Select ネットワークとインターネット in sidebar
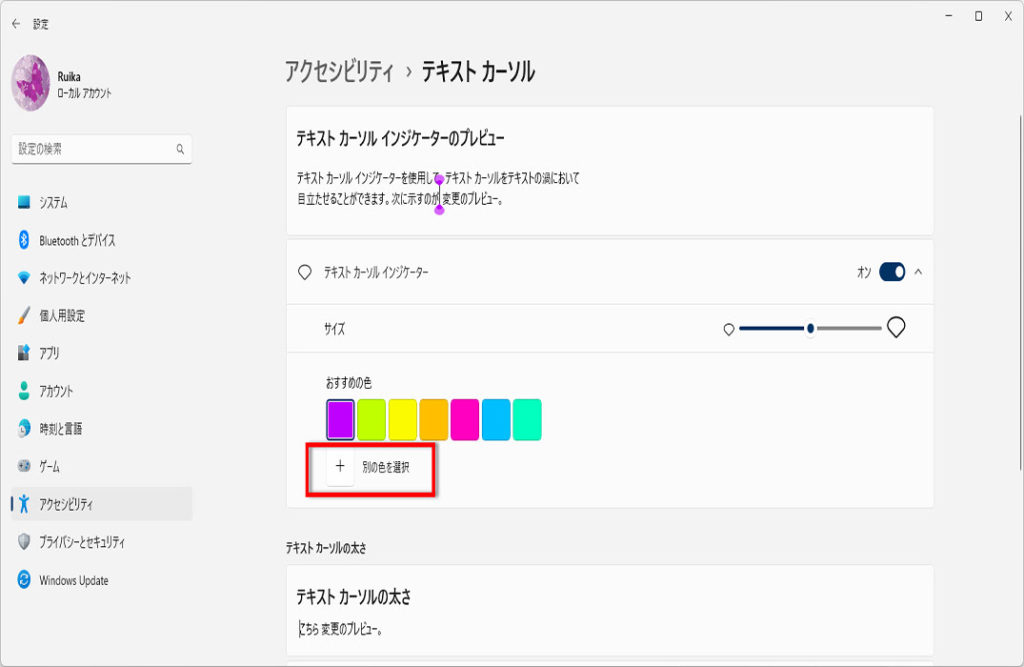 84,278
